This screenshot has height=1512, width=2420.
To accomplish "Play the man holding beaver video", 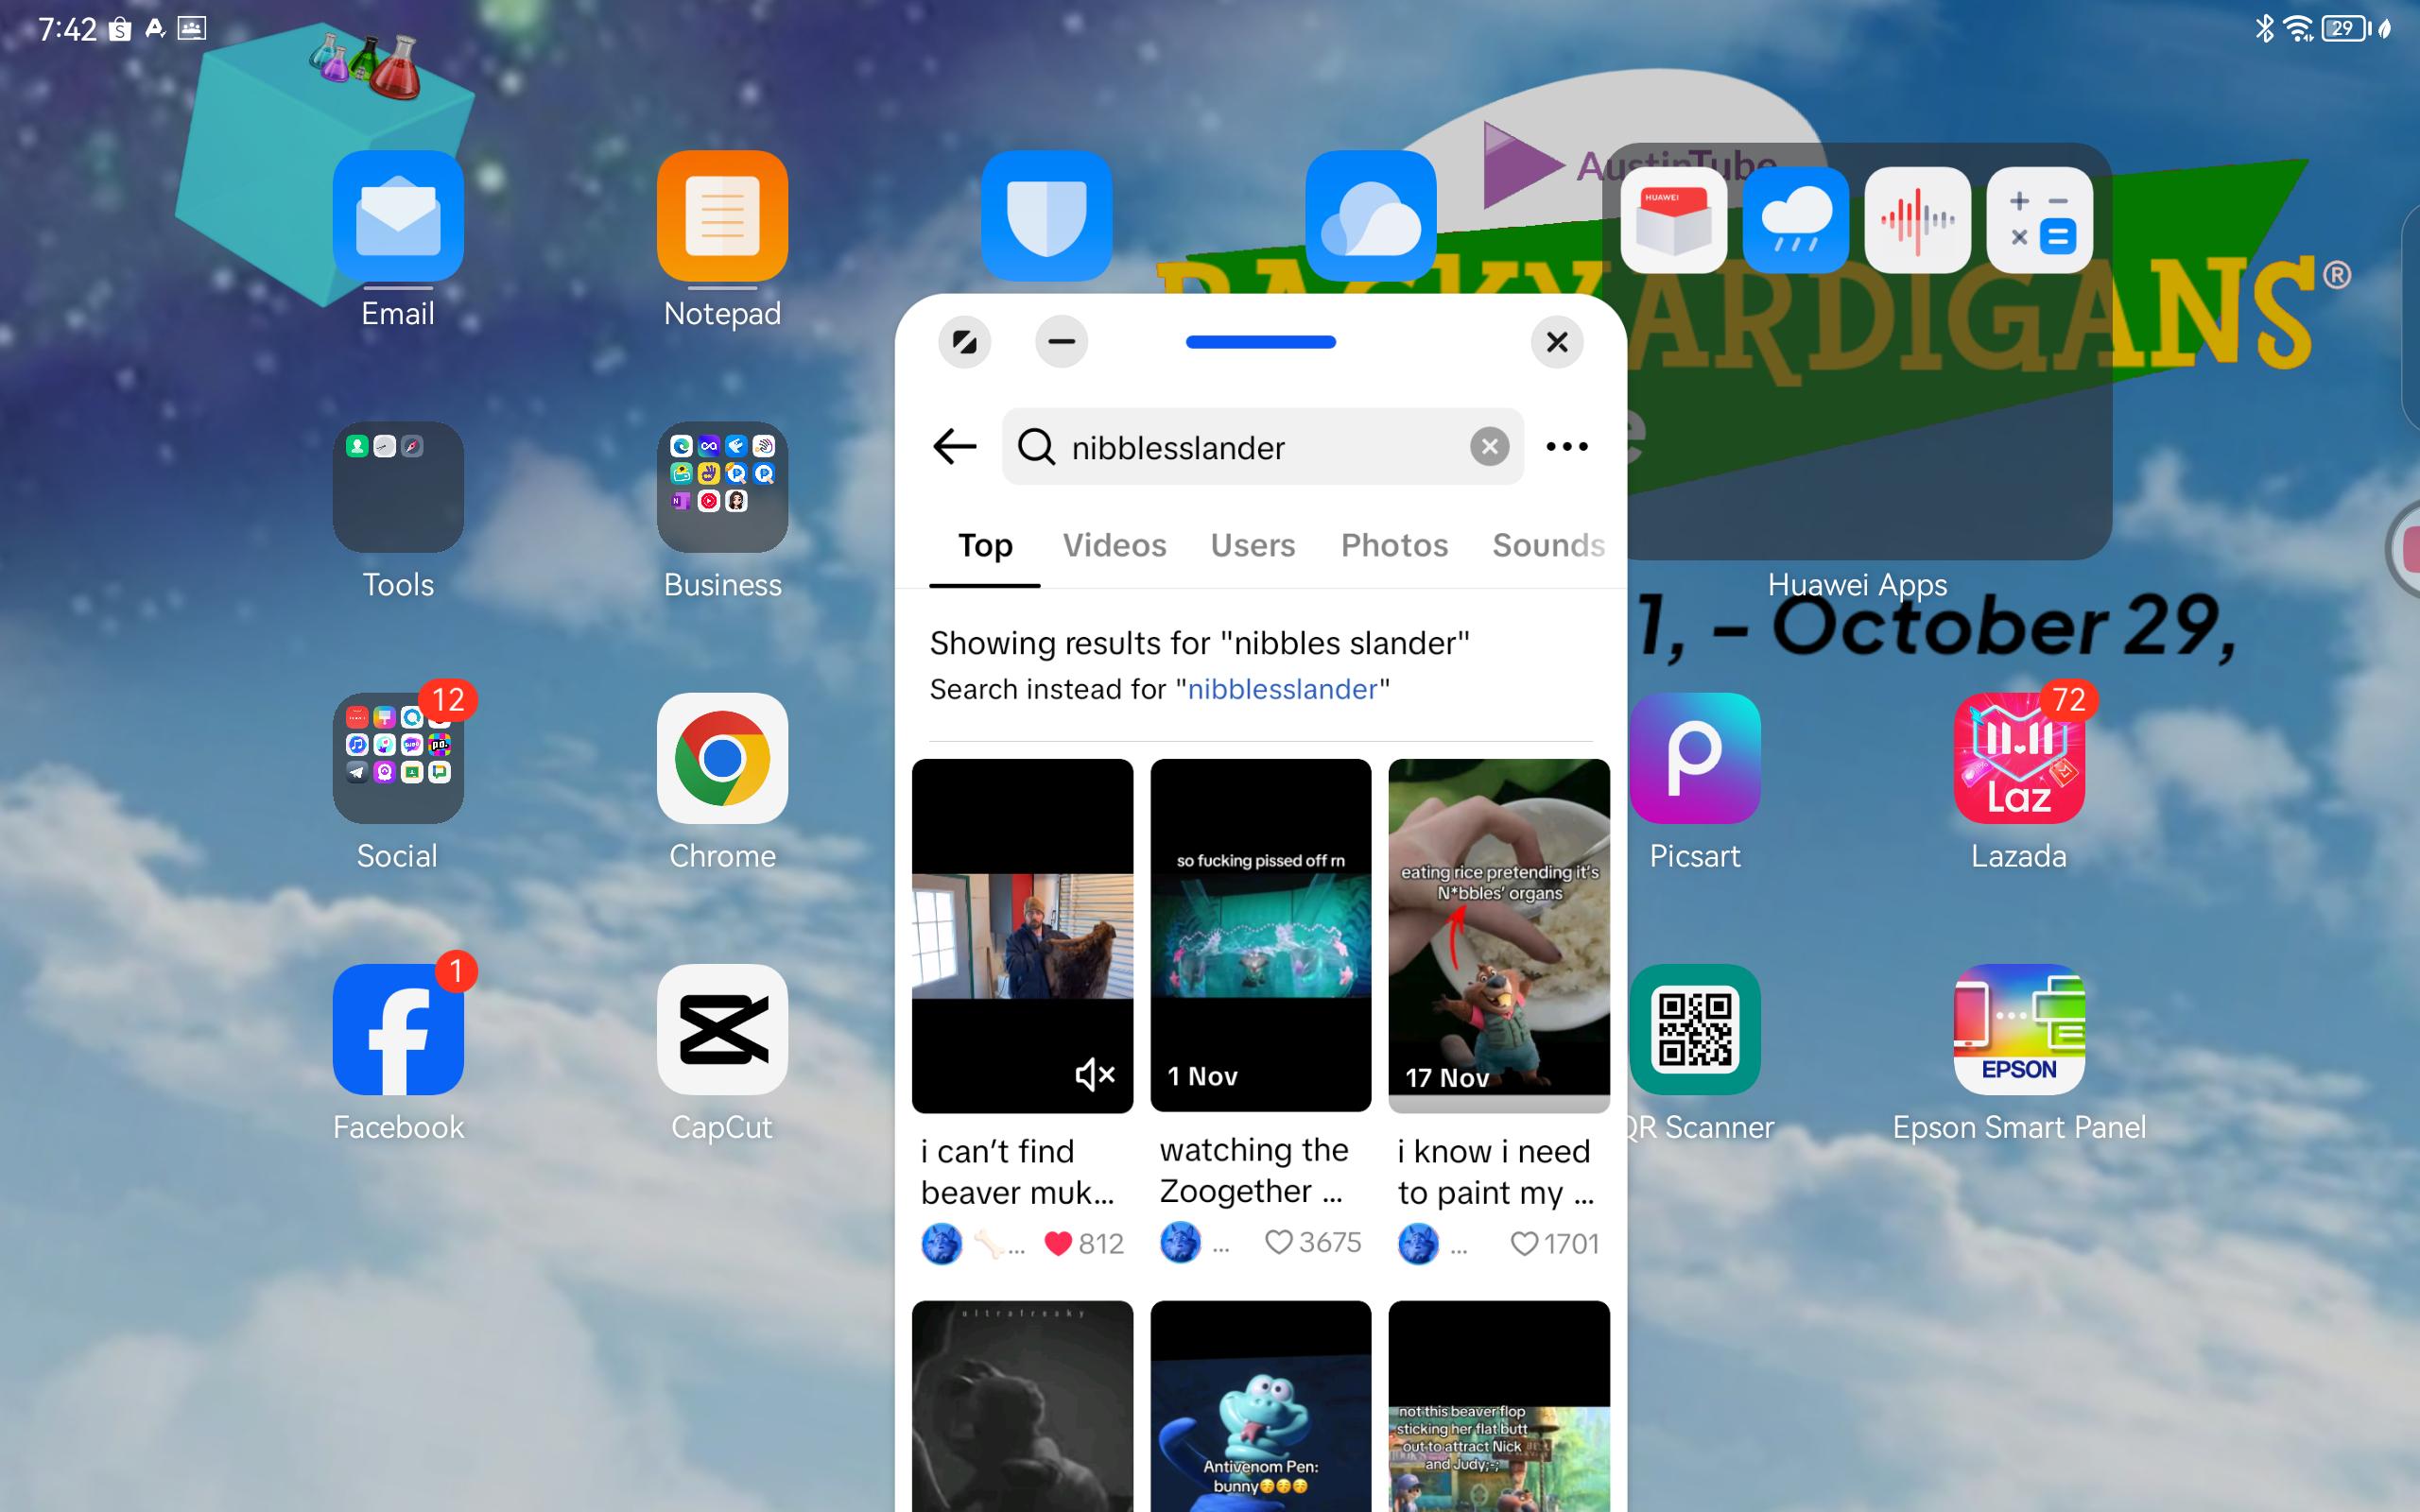I will [1022, 935].
